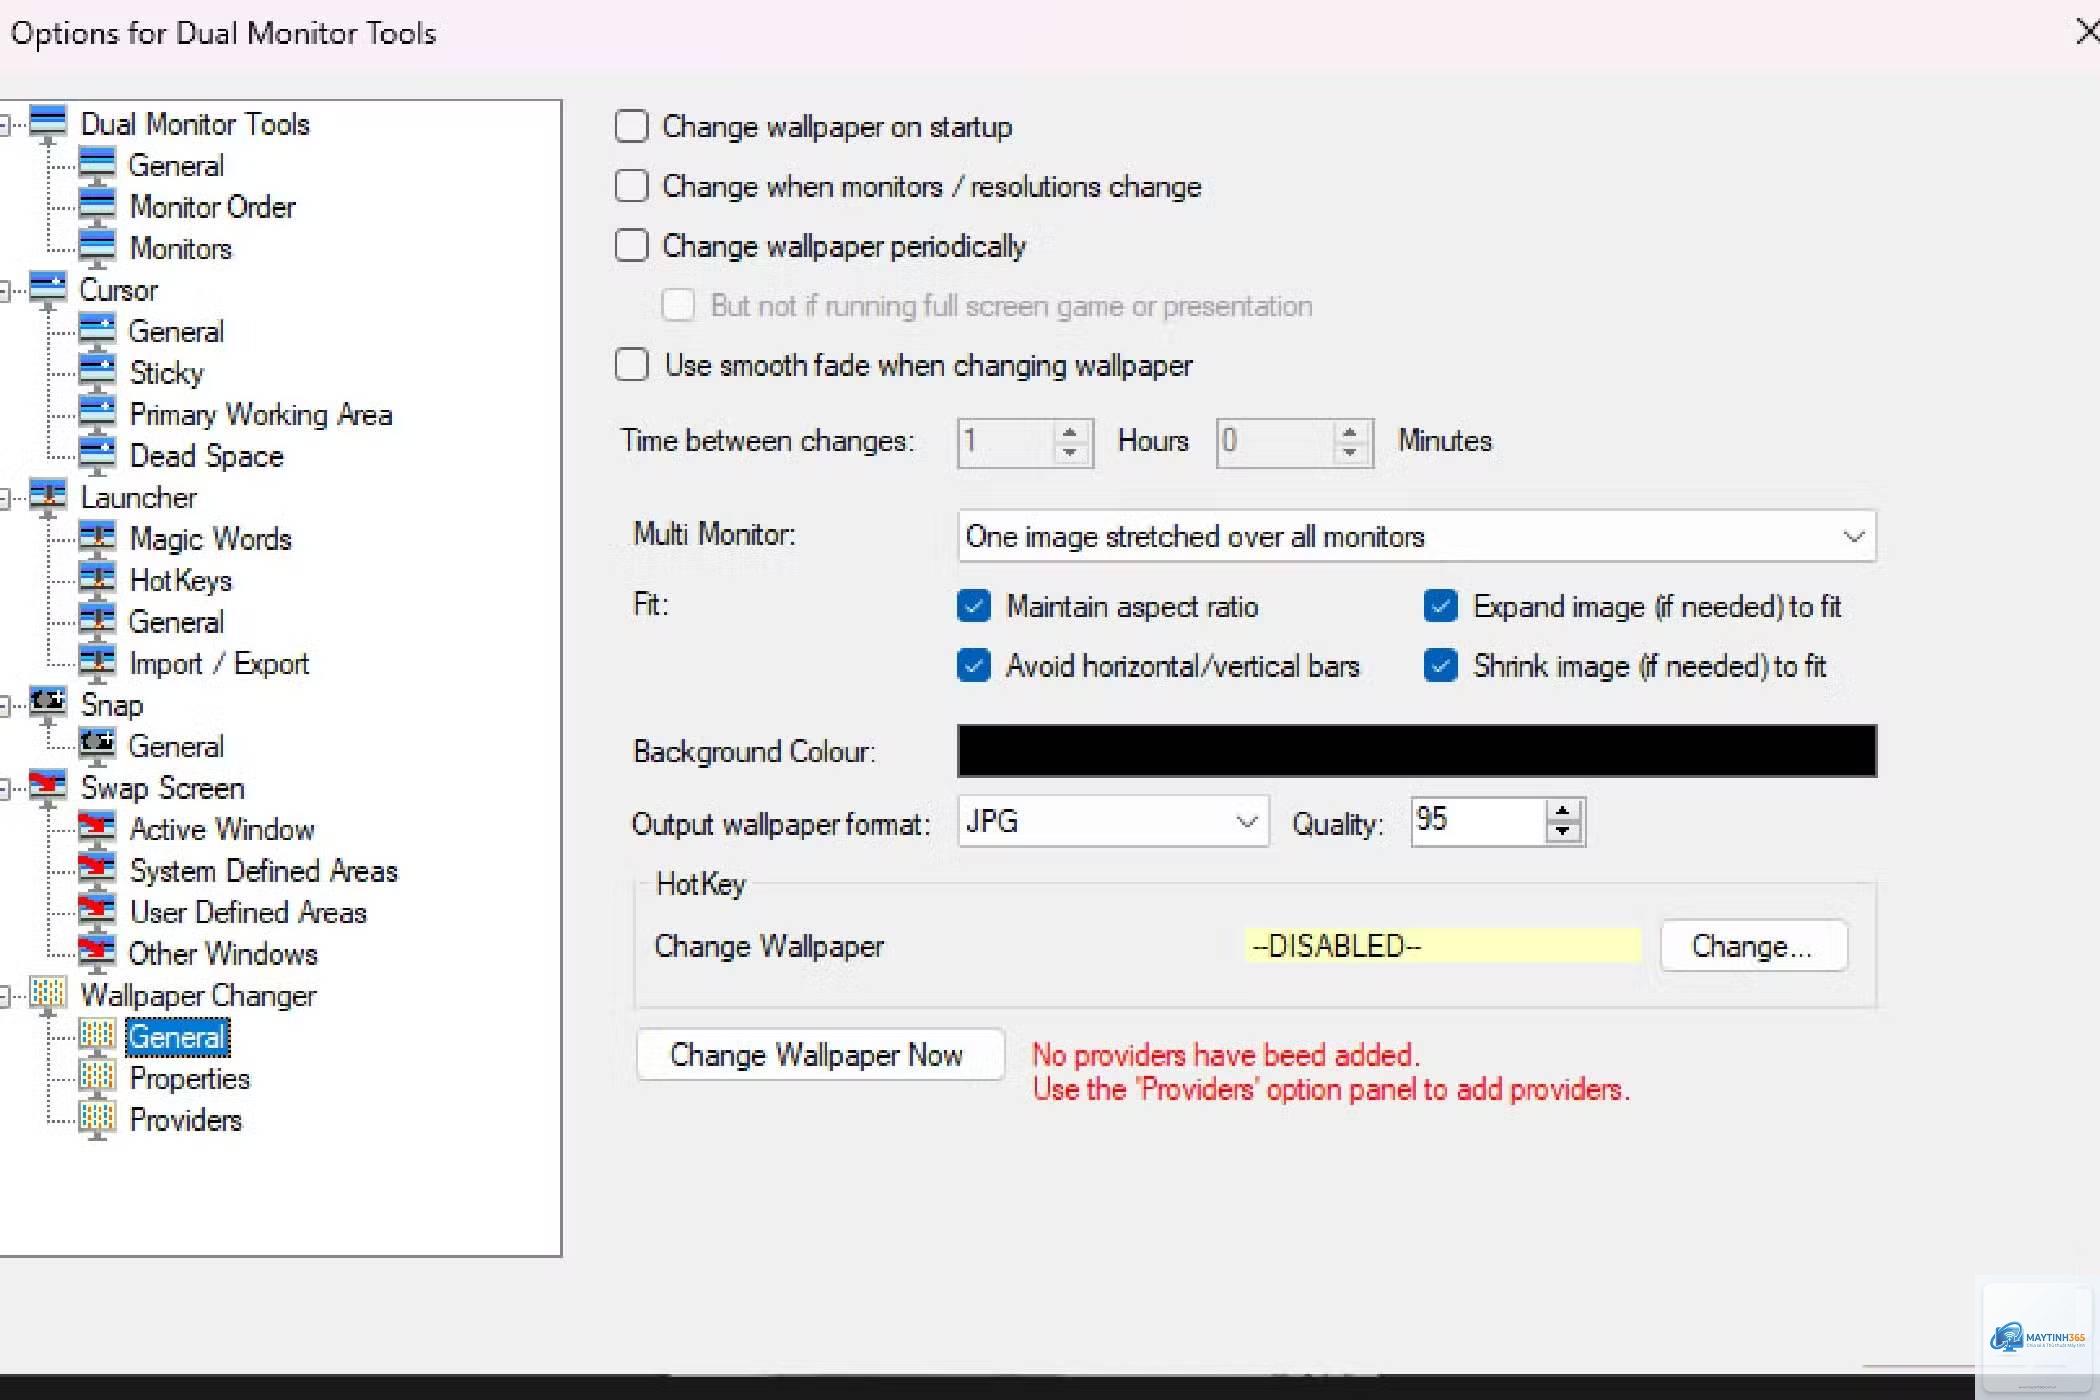Screen dimensions: 2100x1400
Task: Collapse the Wallpaper Changer tree node
Action: (x=5, y=996)
